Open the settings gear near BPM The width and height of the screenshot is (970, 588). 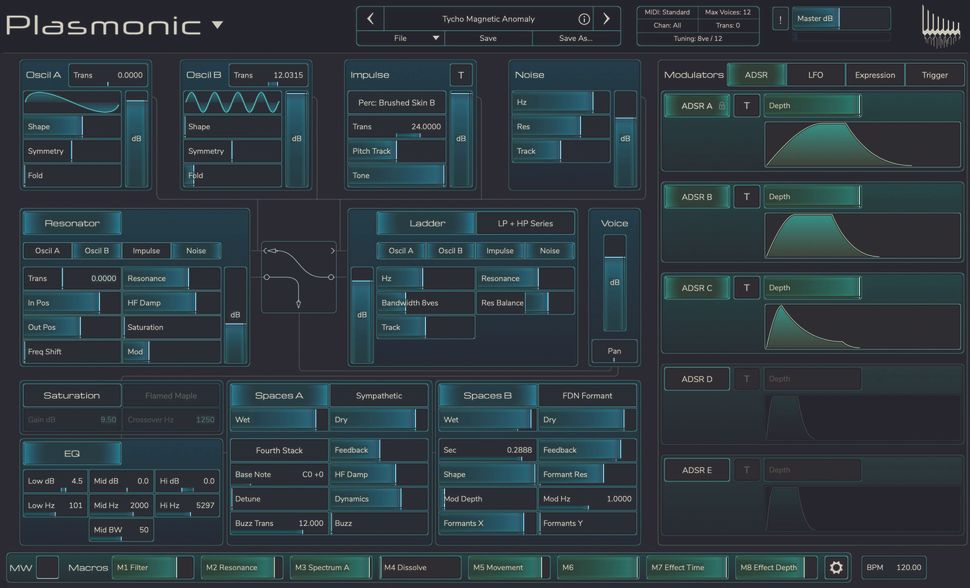(836, 567)
